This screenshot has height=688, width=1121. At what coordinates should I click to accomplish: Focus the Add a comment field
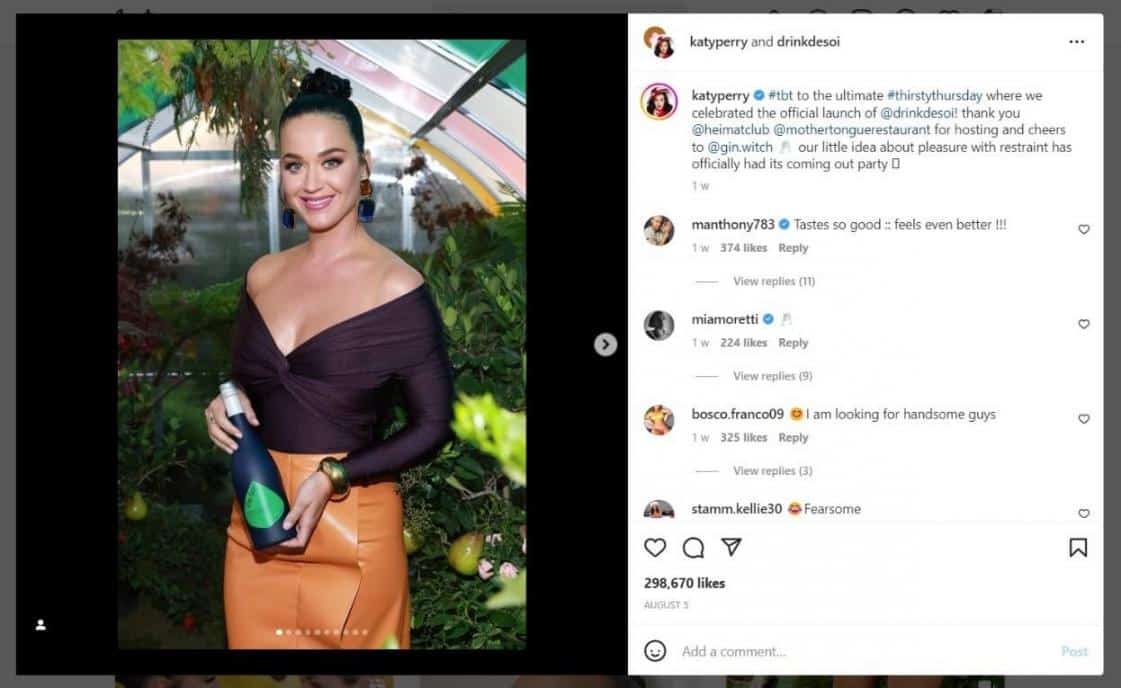coord(865,651)
